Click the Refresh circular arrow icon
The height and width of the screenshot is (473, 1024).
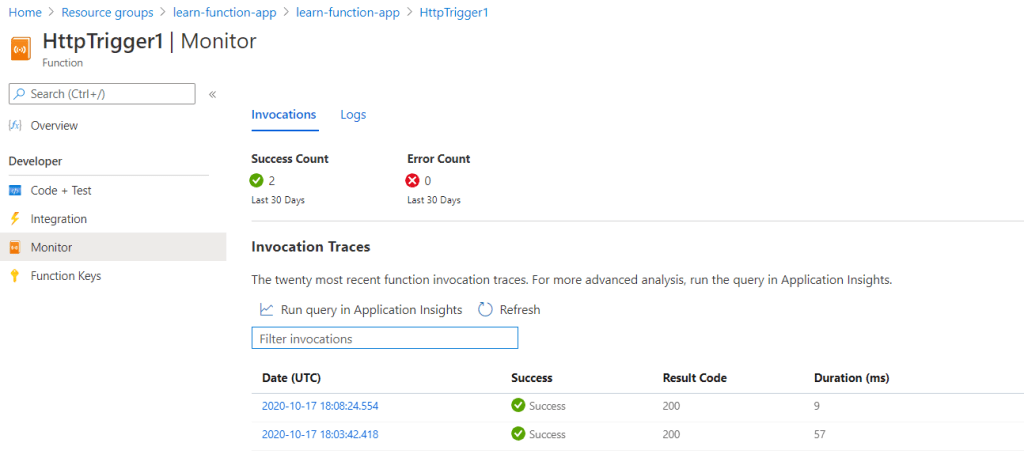tap(485, 310)
